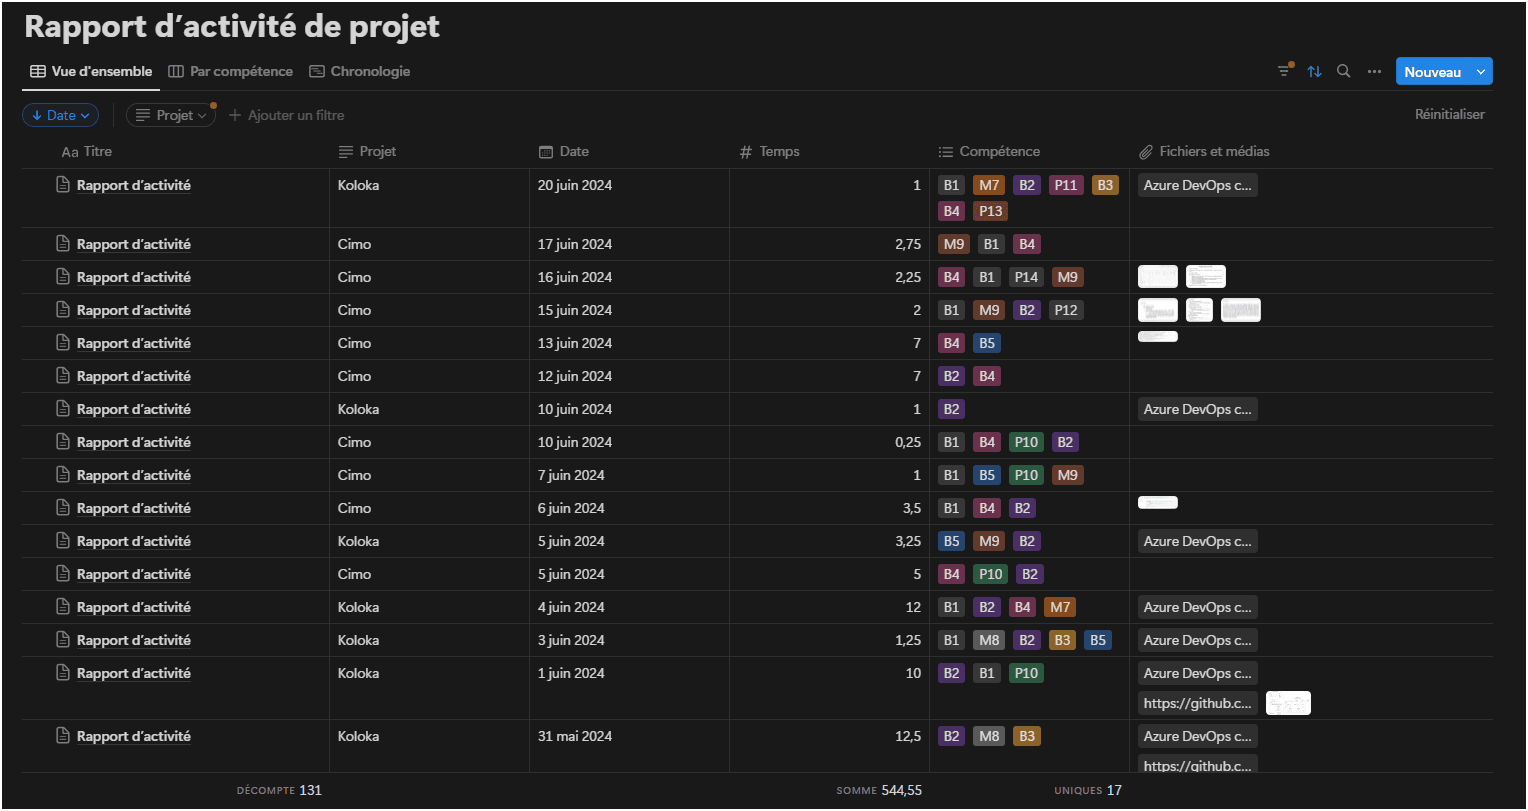Click the P13 competence tag
The image size is (1528, 811).
tap(990, 211)
